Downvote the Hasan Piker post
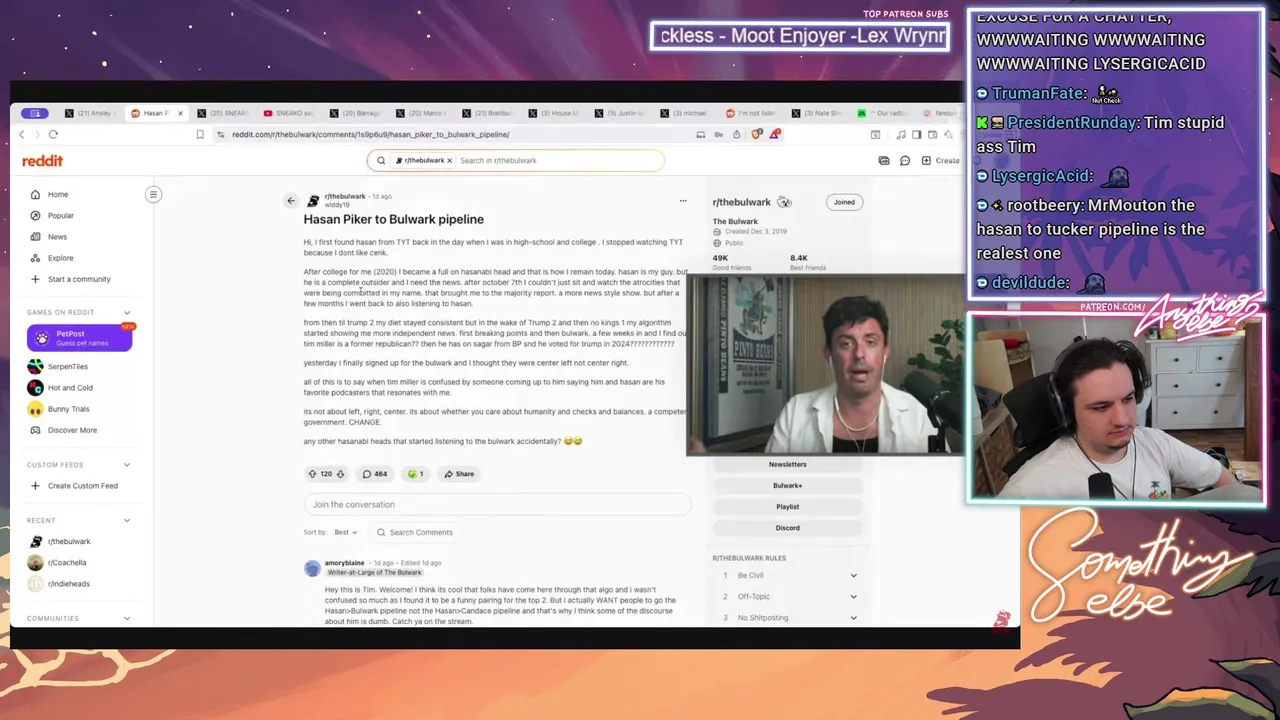Screen dimensions: 1280x720 (340, 474)
